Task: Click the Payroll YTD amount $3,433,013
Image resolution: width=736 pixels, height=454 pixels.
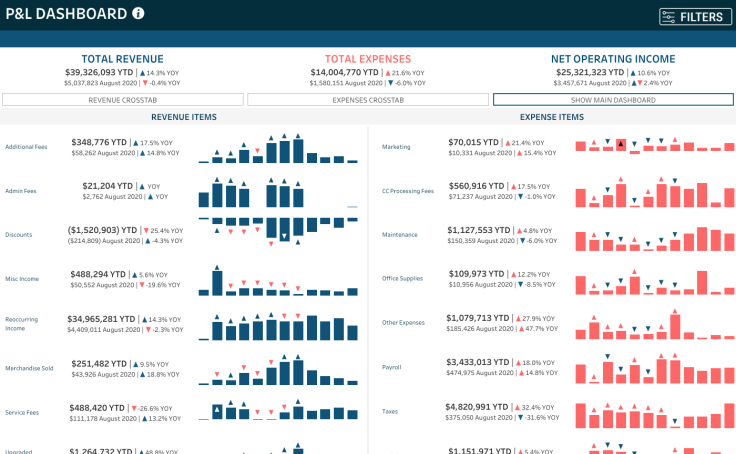Action: [478, 362]
